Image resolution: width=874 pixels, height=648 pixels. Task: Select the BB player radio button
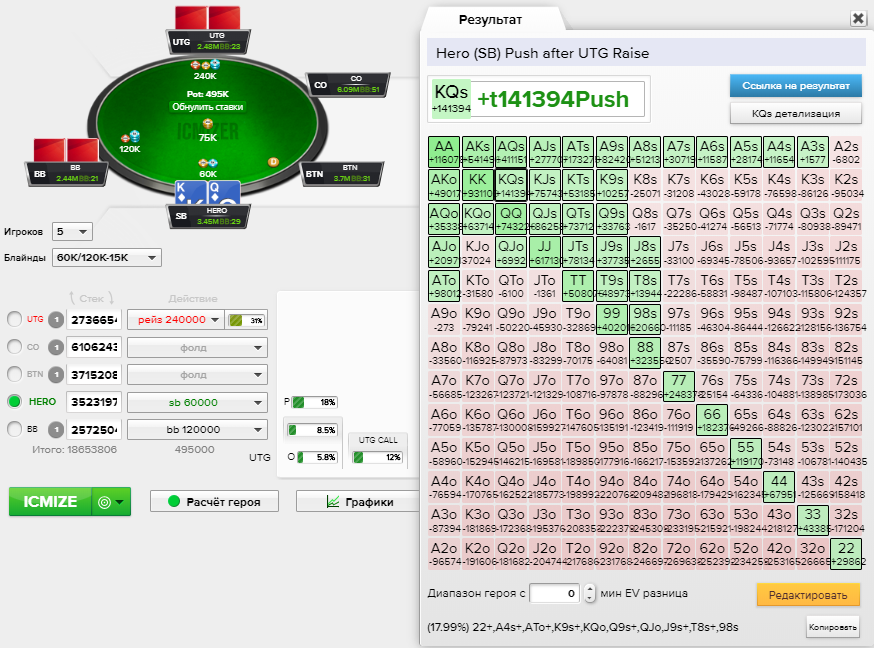pyautogui.click(x=14, y=429)
